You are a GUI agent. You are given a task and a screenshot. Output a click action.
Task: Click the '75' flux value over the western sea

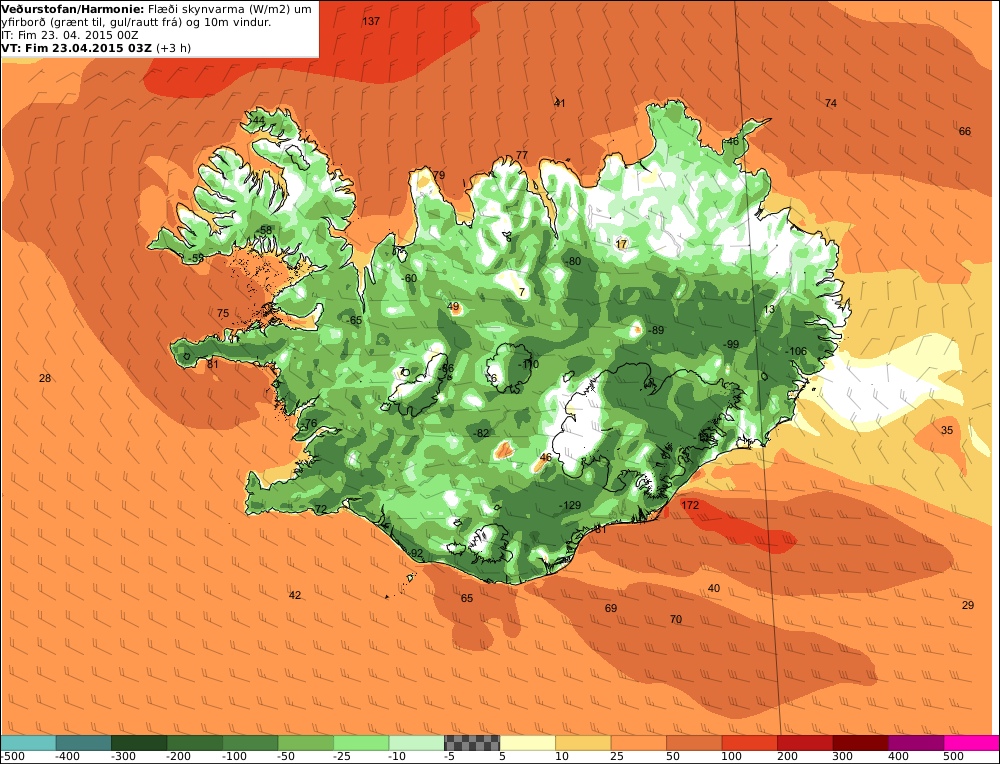click(x=223, y=313)
